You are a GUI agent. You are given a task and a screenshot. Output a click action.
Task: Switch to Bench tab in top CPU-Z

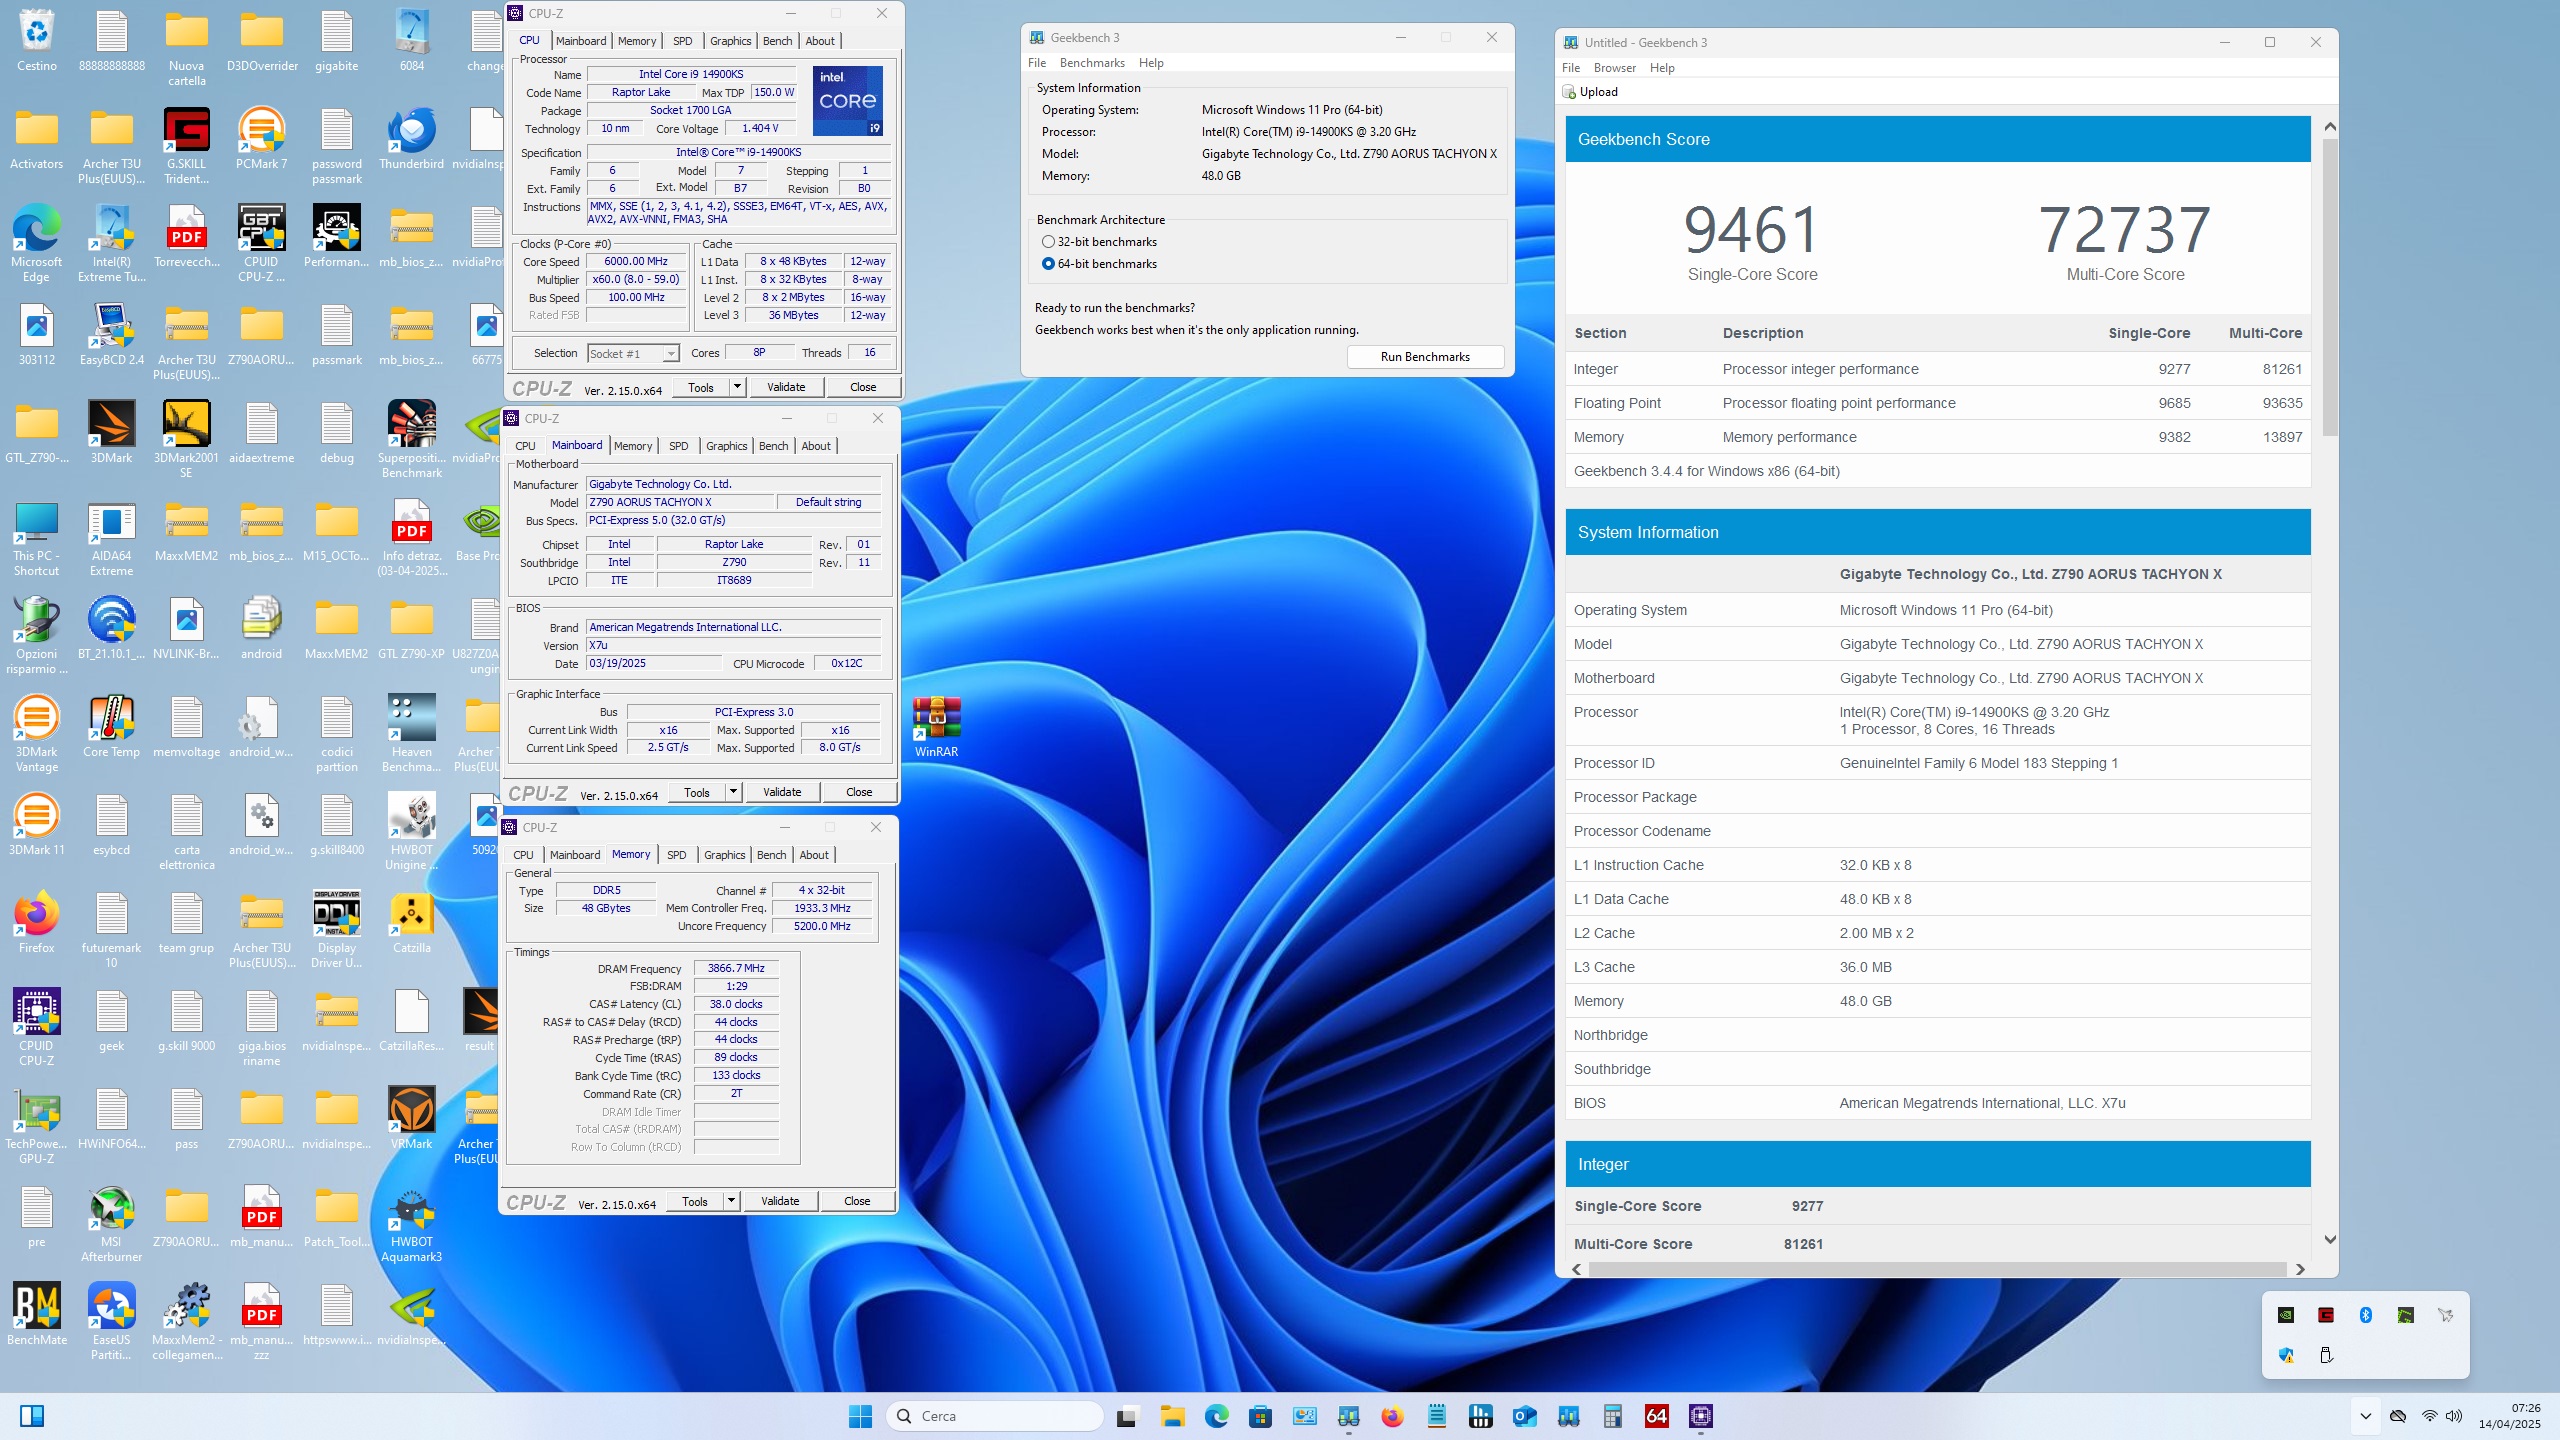tap(777, 41)
